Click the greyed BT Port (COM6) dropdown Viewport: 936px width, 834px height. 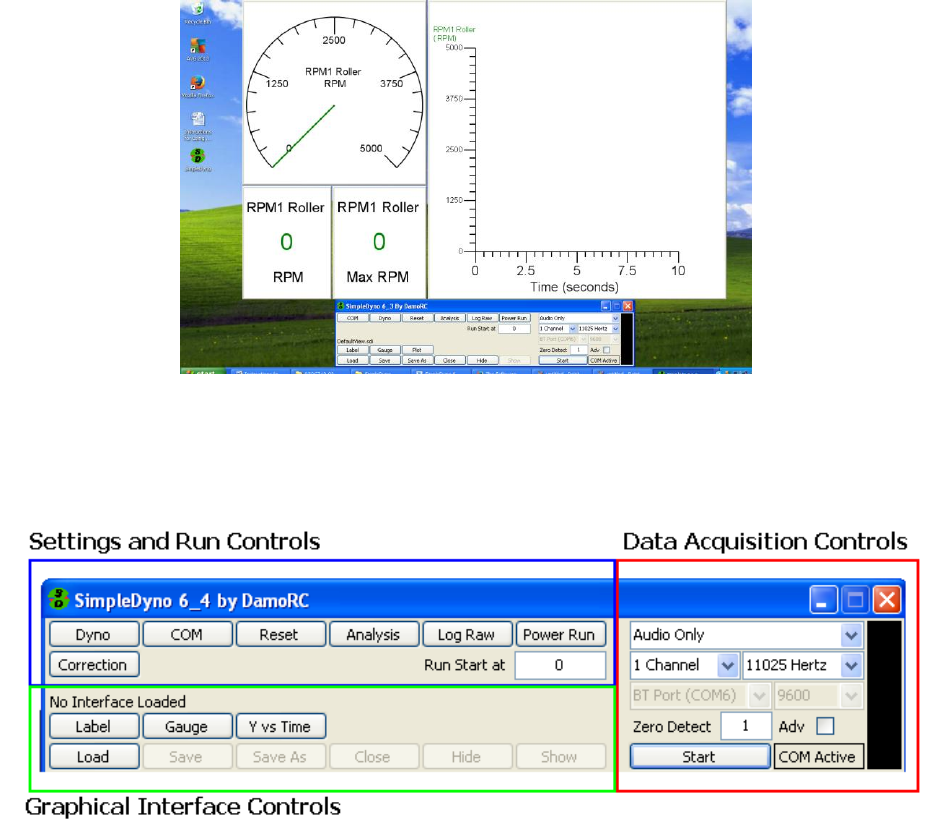(x=700, y=695)
